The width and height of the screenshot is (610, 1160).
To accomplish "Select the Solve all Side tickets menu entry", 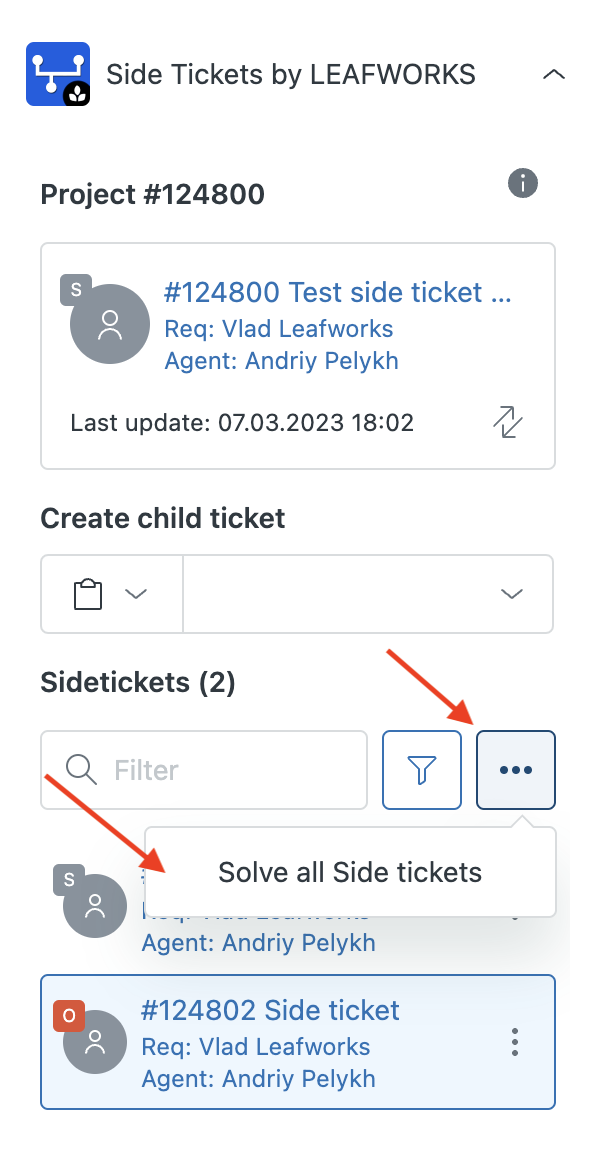I will [348, 872].
